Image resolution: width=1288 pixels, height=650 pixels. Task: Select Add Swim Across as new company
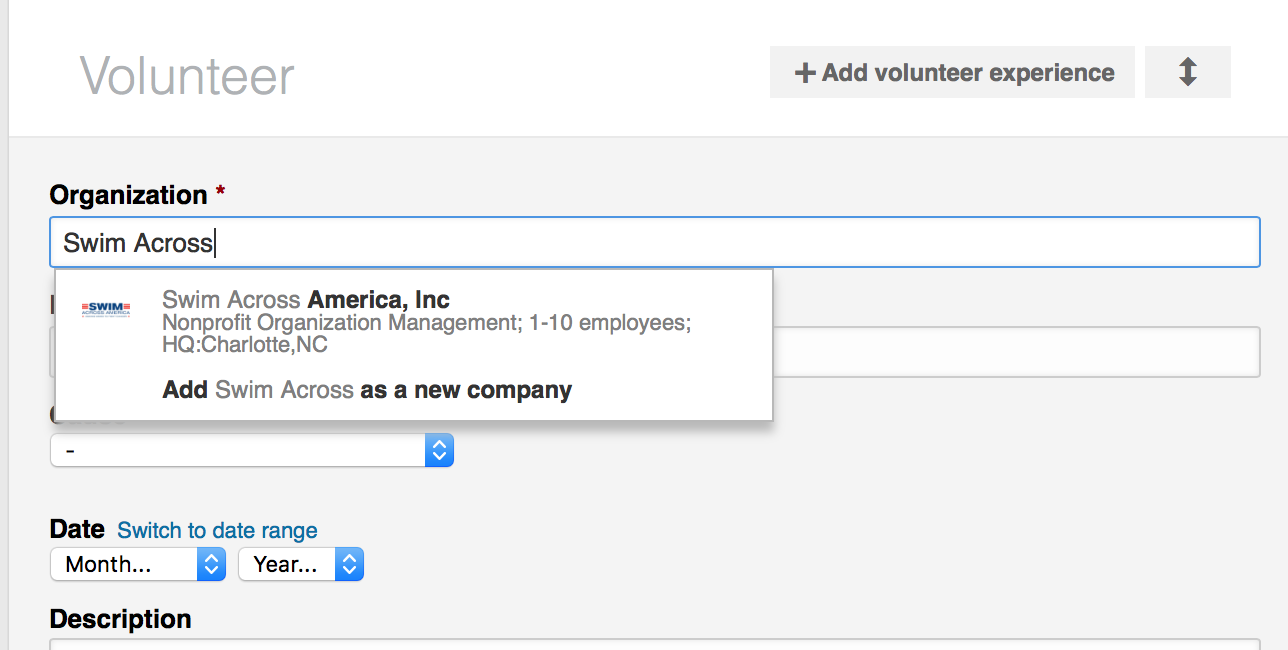pyautogui.click(x=367, y=390)
